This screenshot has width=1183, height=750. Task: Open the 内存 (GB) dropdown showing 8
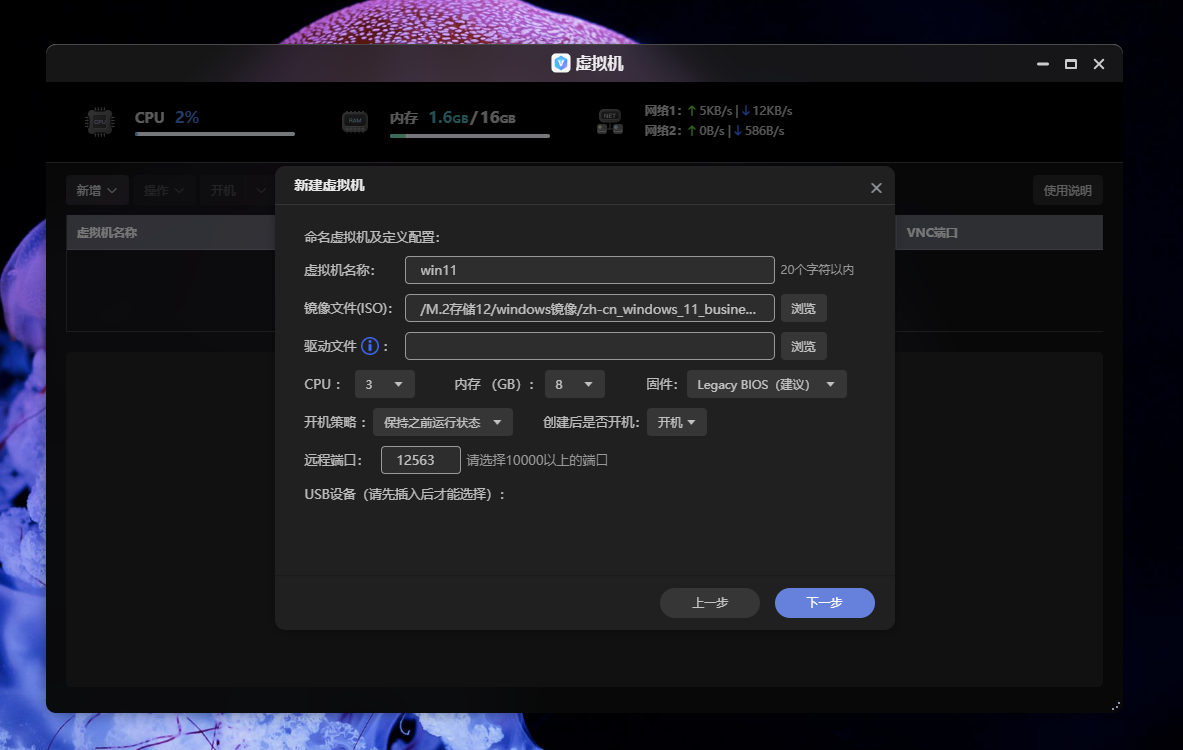click(574, 383)
